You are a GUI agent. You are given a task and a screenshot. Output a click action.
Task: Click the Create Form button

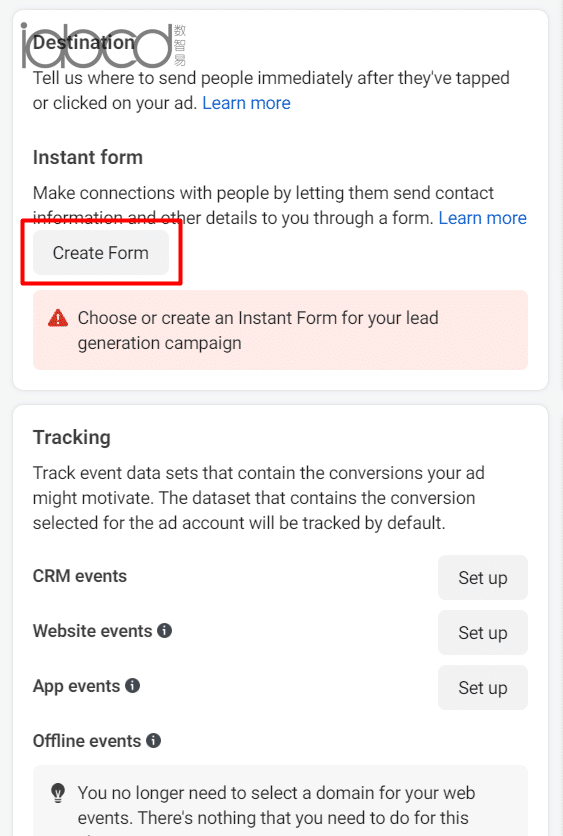(x=101, y=253)
